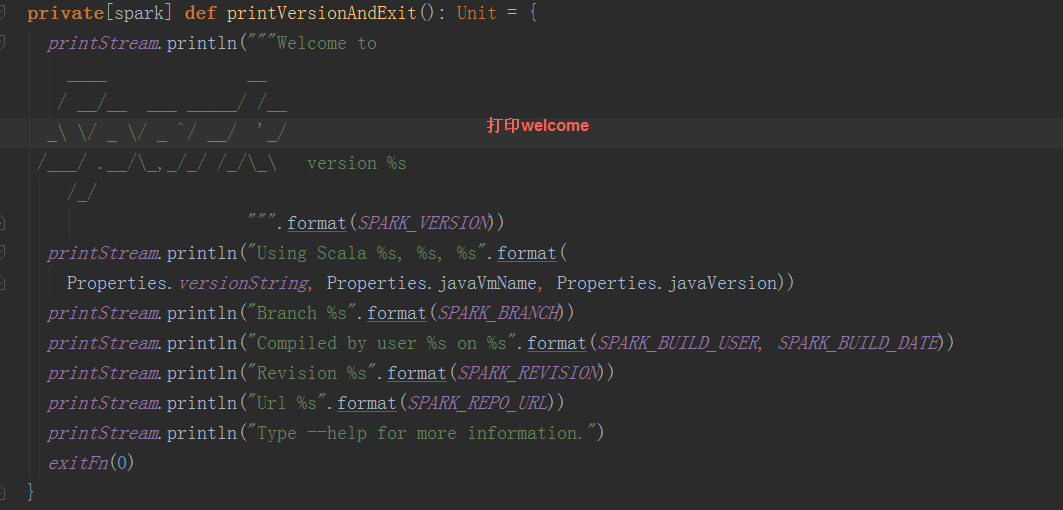Click the 'def' keyword
Screen dimensions: 1063x510
coord(199,13)
